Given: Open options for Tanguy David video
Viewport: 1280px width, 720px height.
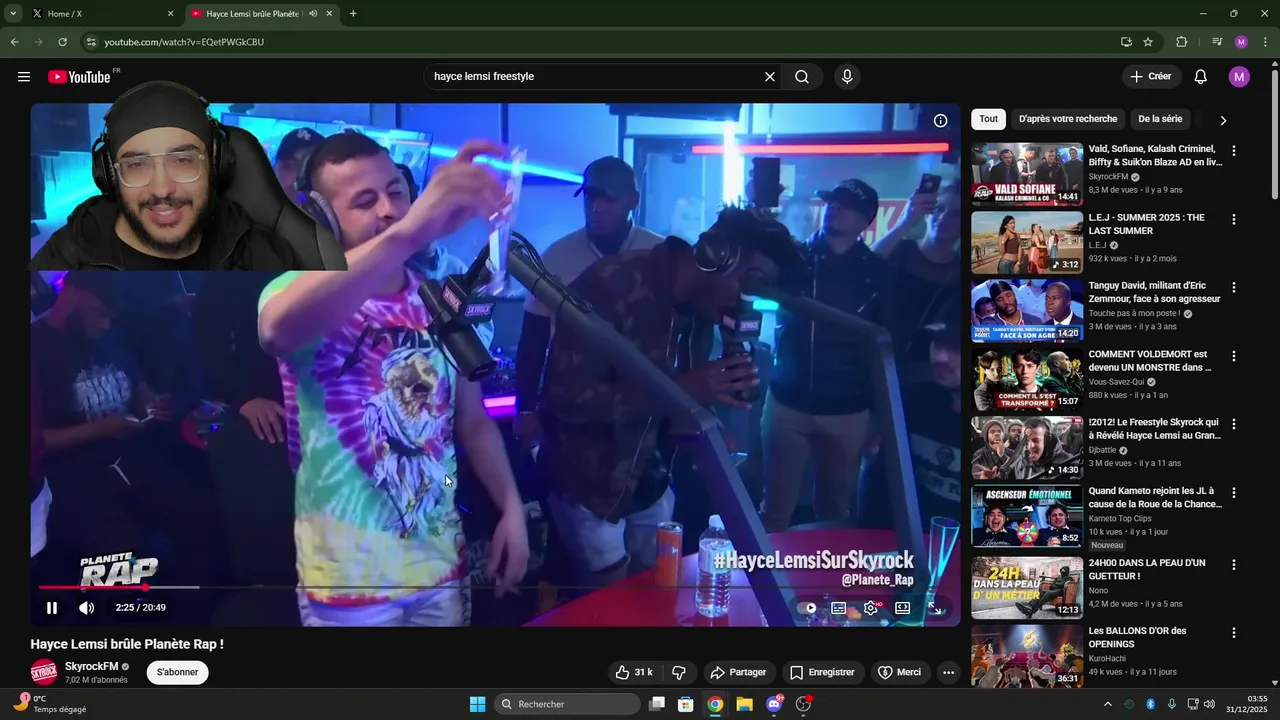Looking at the screenshot, I should point(1233,287).
